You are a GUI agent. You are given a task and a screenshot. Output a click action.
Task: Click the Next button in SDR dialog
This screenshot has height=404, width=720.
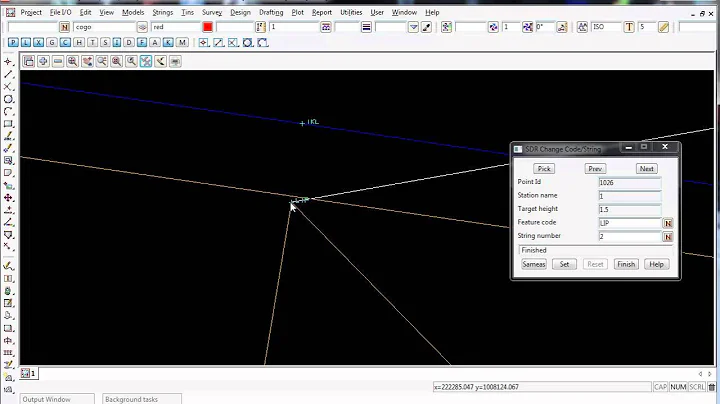(647, 168)
